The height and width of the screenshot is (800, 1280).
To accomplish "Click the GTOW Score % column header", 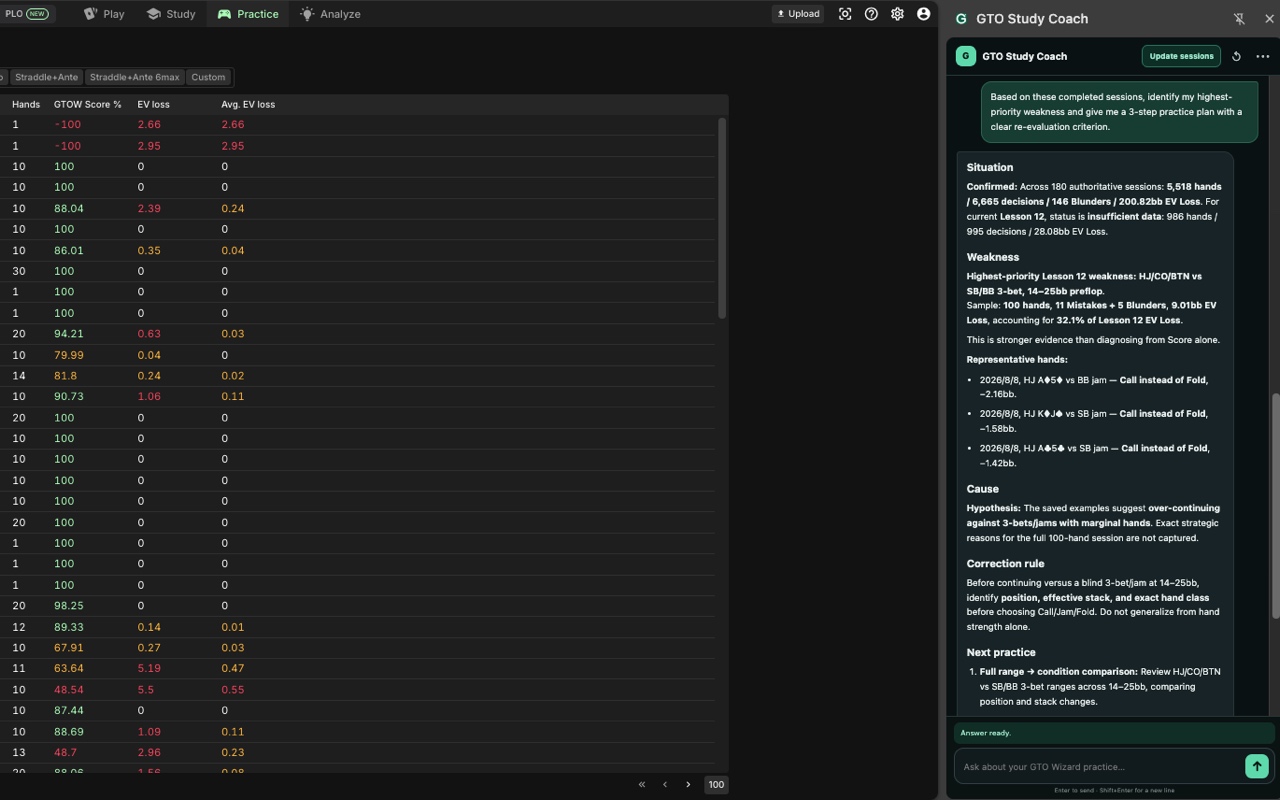I will point(87,104).
